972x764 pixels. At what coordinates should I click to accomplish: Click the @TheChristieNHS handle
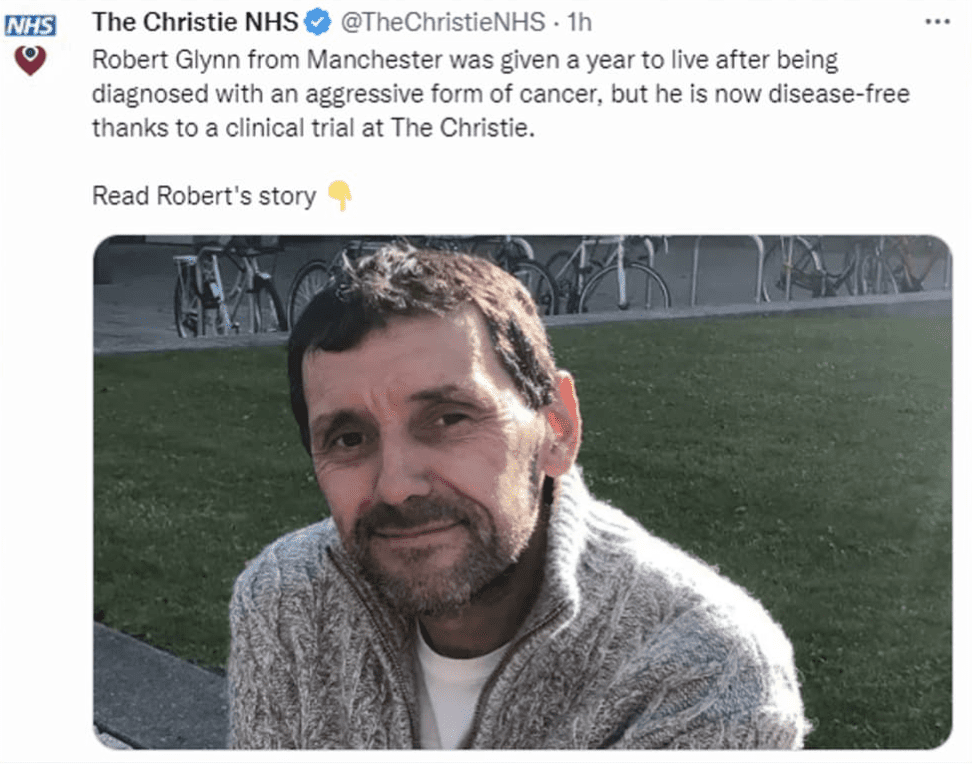[443, 22]
